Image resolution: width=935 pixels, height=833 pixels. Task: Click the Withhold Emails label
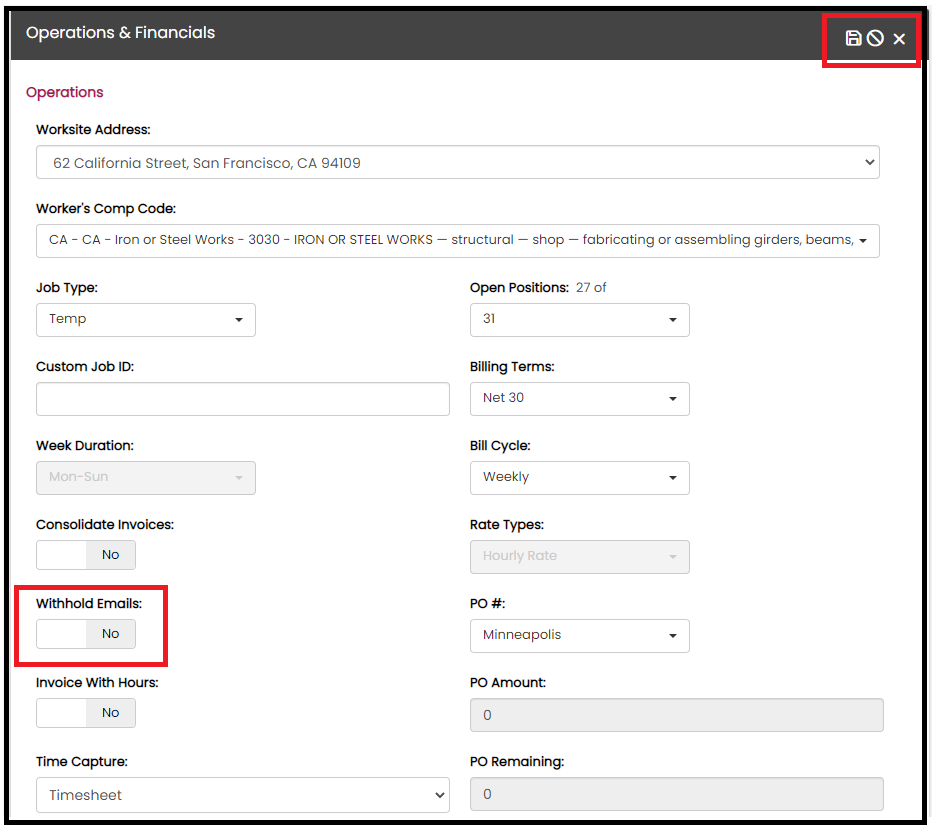pyautogui.click(x=89, y=603)
